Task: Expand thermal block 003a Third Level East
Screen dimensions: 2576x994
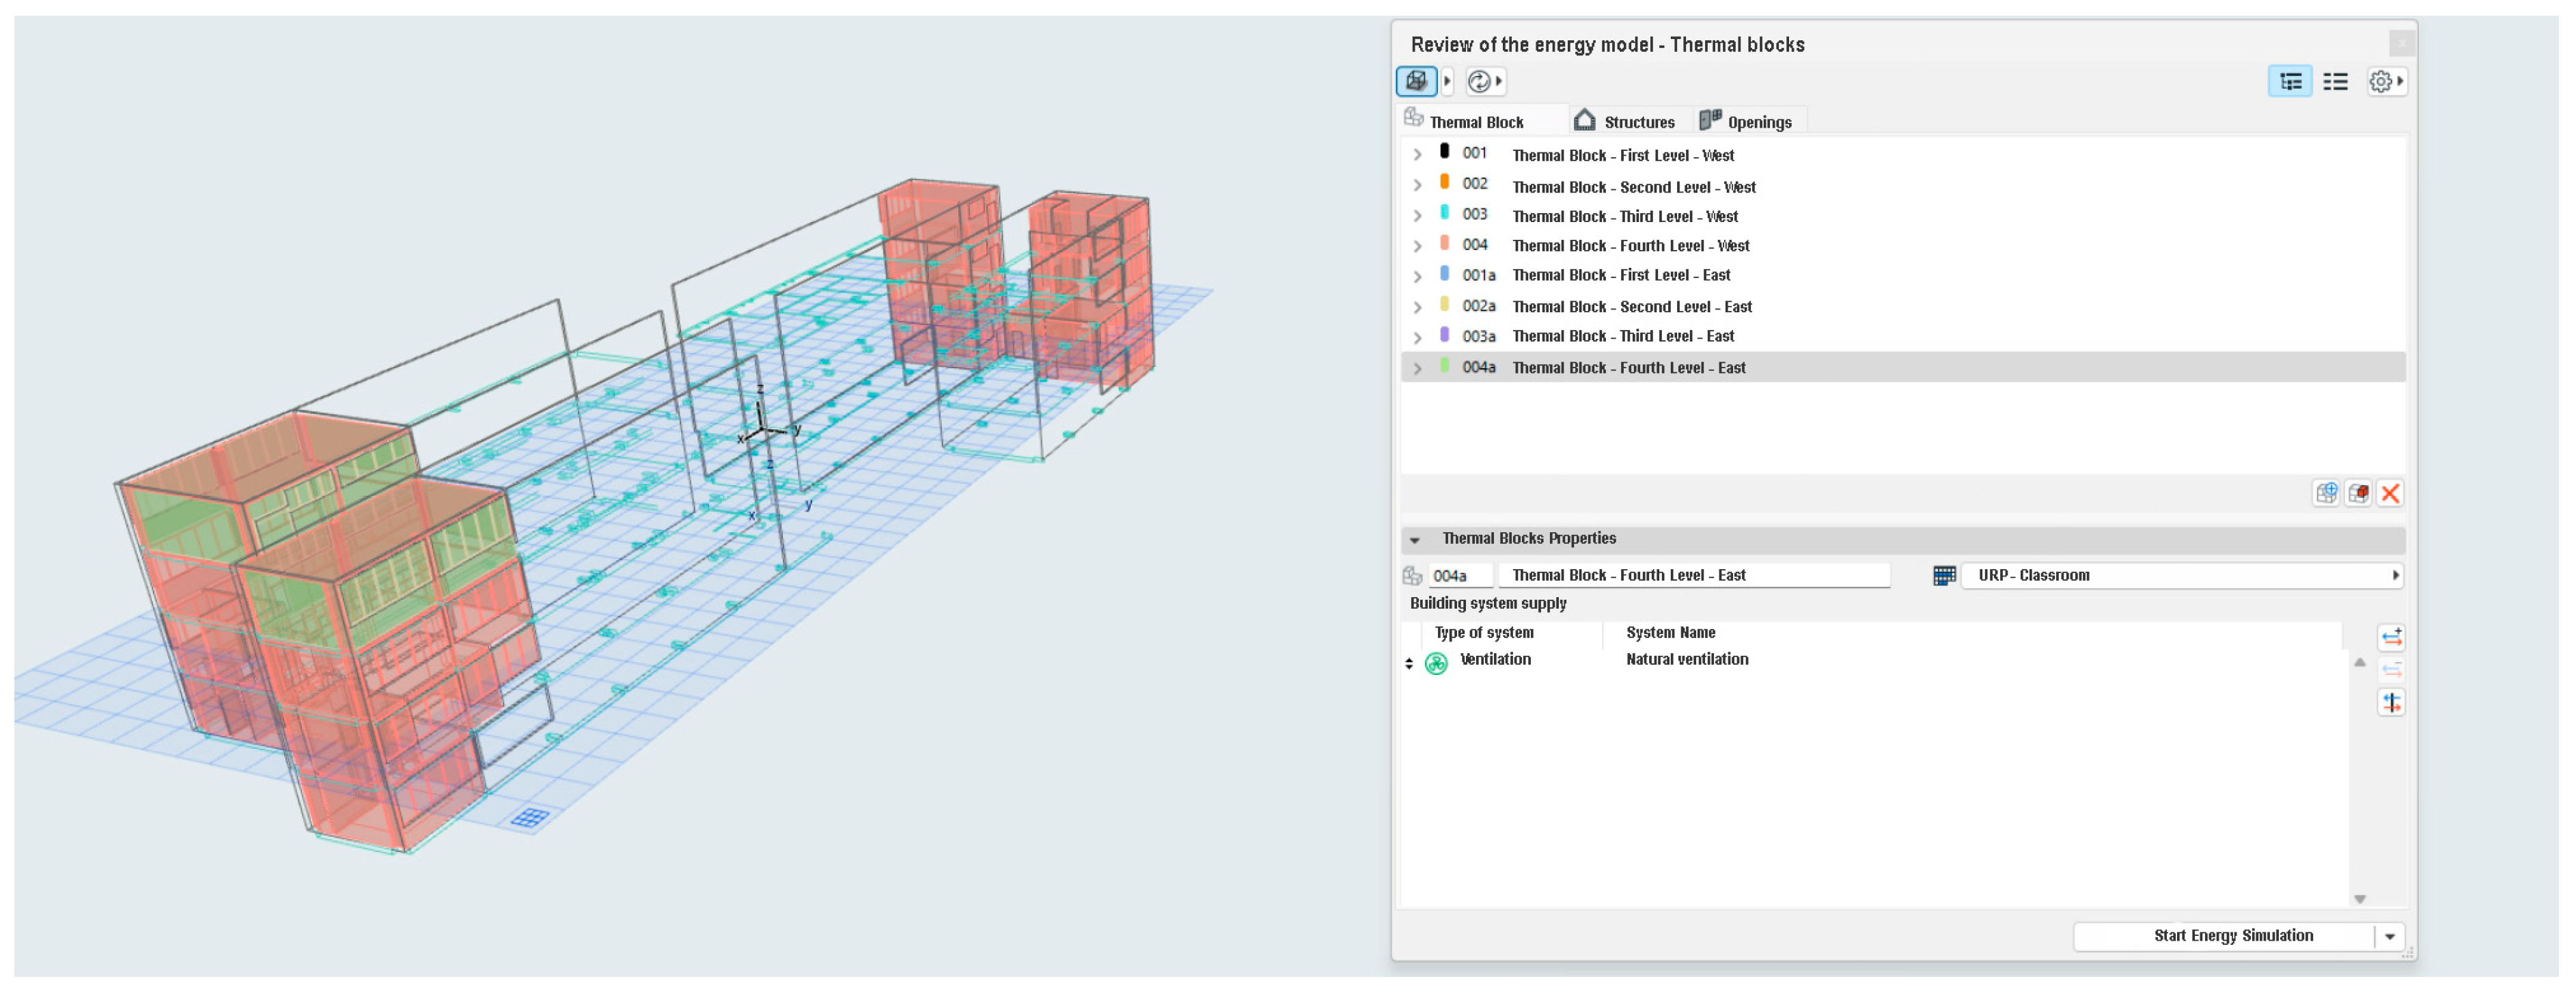Action: point(1417,337)
